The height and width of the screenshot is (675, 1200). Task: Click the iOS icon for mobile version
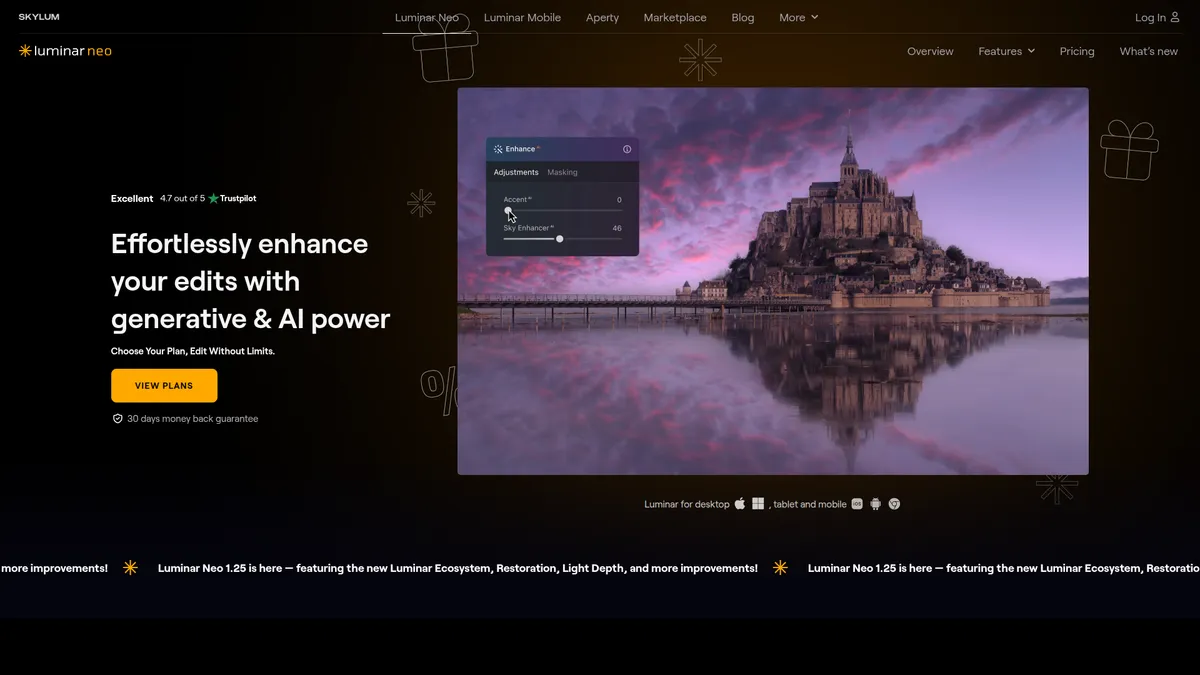click(857, 504)
